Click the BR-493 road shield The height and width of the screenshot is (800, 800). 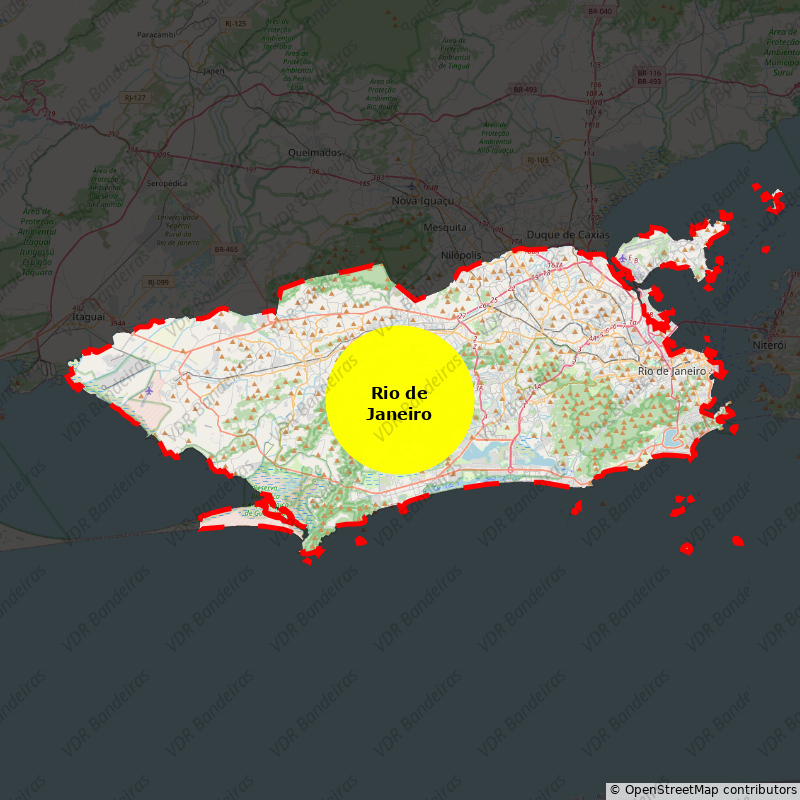tap(525, 89)
